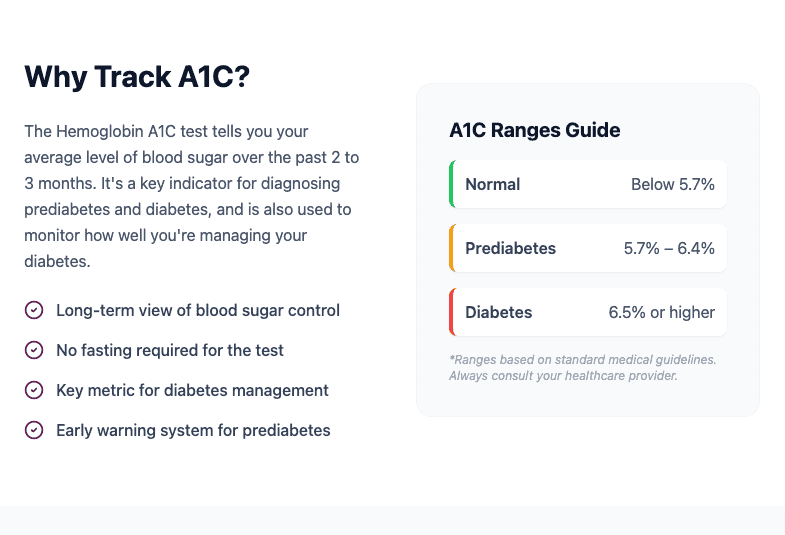Click the "5.7% – 6.4%" value
Image resolution: width=785 pixels, height=535 pixels.
[x=669, y=248]
